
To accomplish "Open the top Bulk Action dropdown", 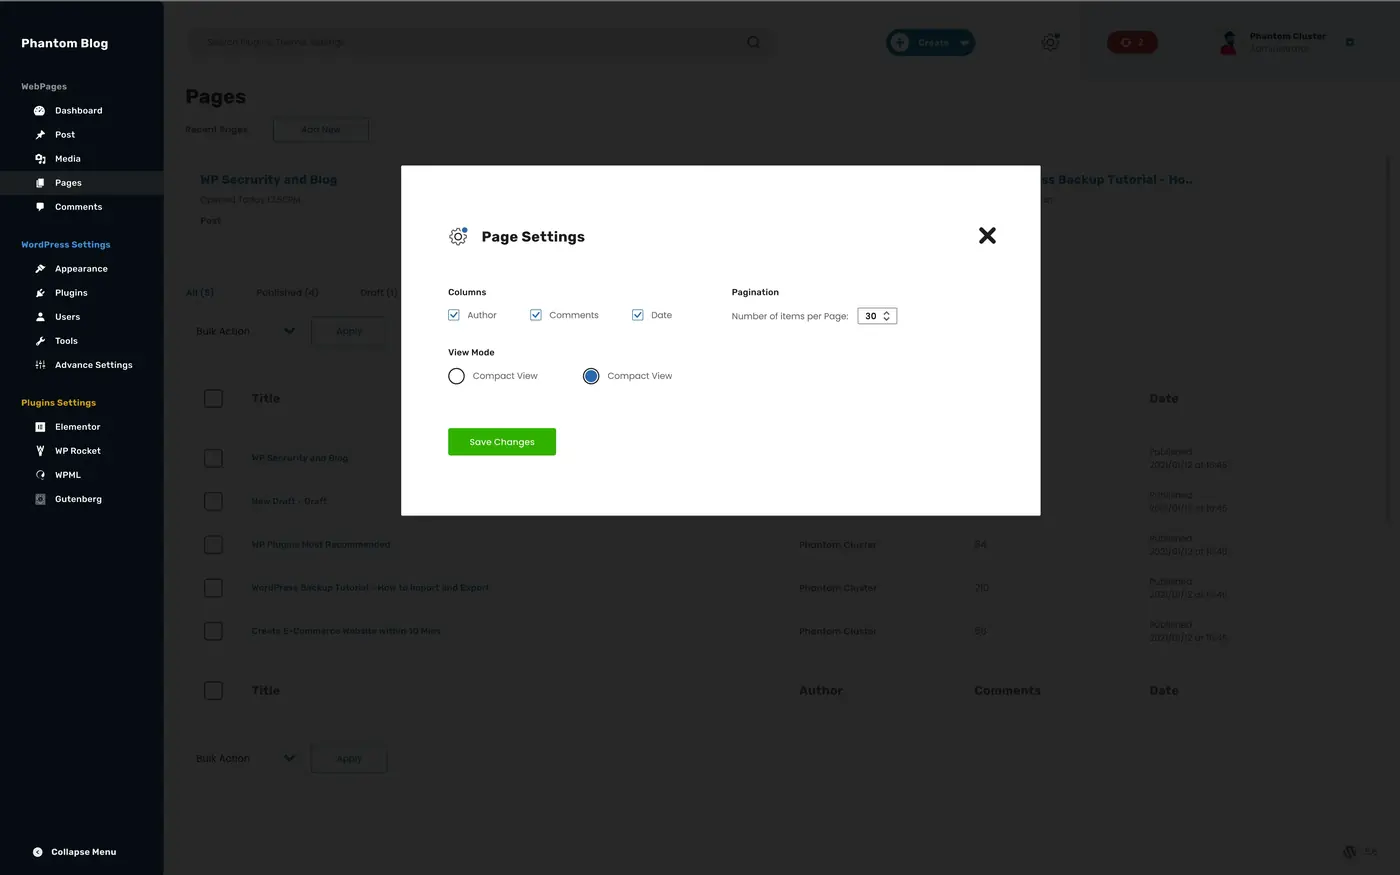I will [245, 331].
